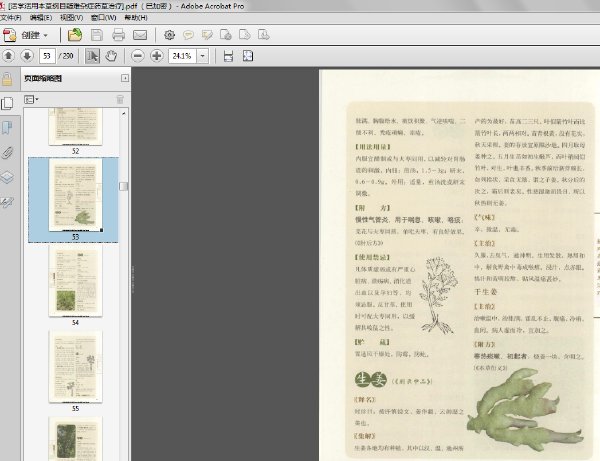Open the Bookmarks navigation panel
600x461 pixels.
coord(8,127)
